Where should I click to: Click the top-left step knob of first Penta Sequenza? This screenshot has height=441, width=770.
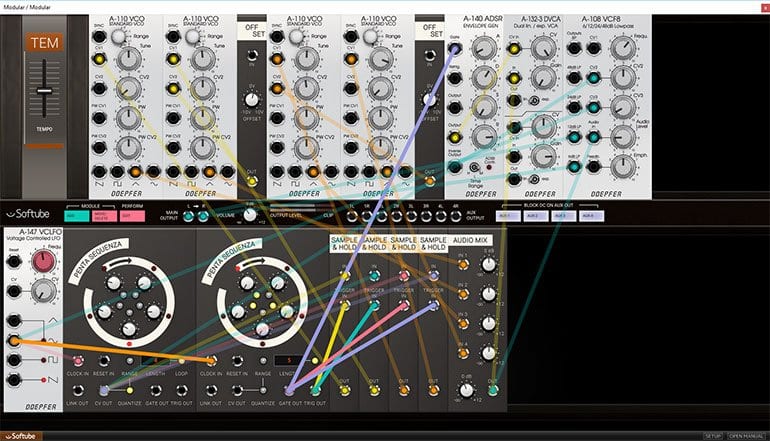click(113, 283)
